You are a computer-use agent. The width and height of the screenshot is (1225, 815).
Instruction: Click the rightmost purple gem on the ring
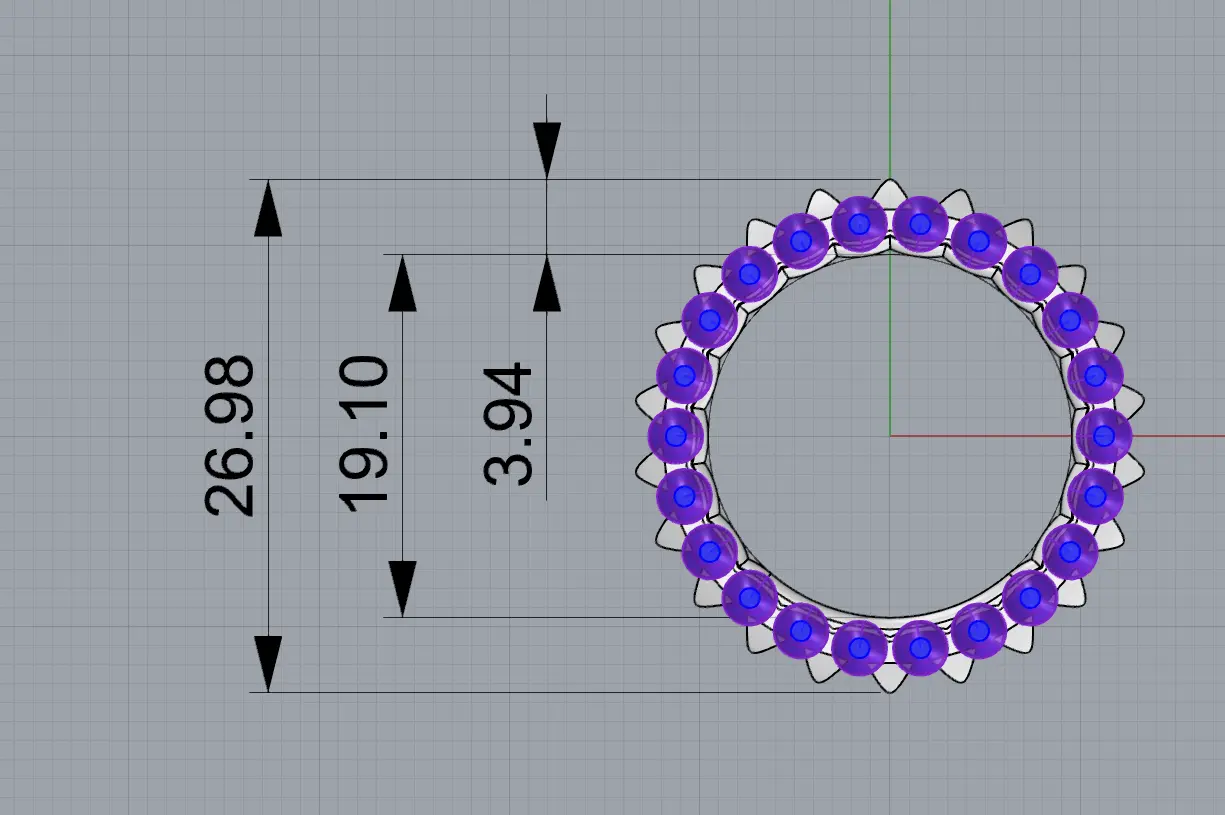coord(1104,436)
